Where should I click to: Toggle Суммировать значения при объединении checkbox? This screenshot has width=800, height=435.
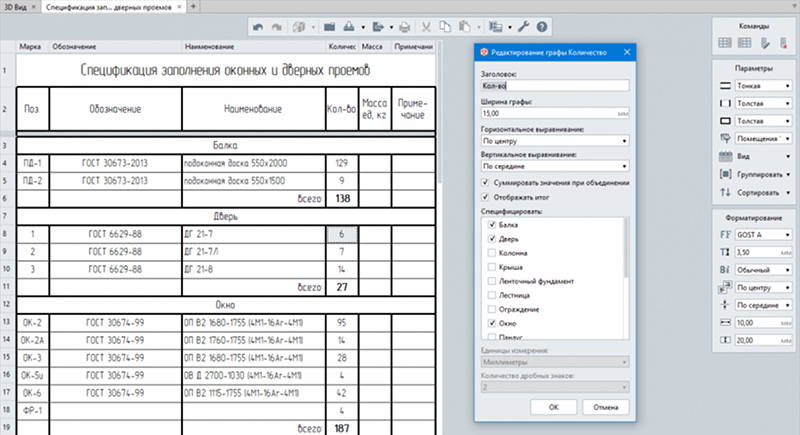(x=485, y=183)
